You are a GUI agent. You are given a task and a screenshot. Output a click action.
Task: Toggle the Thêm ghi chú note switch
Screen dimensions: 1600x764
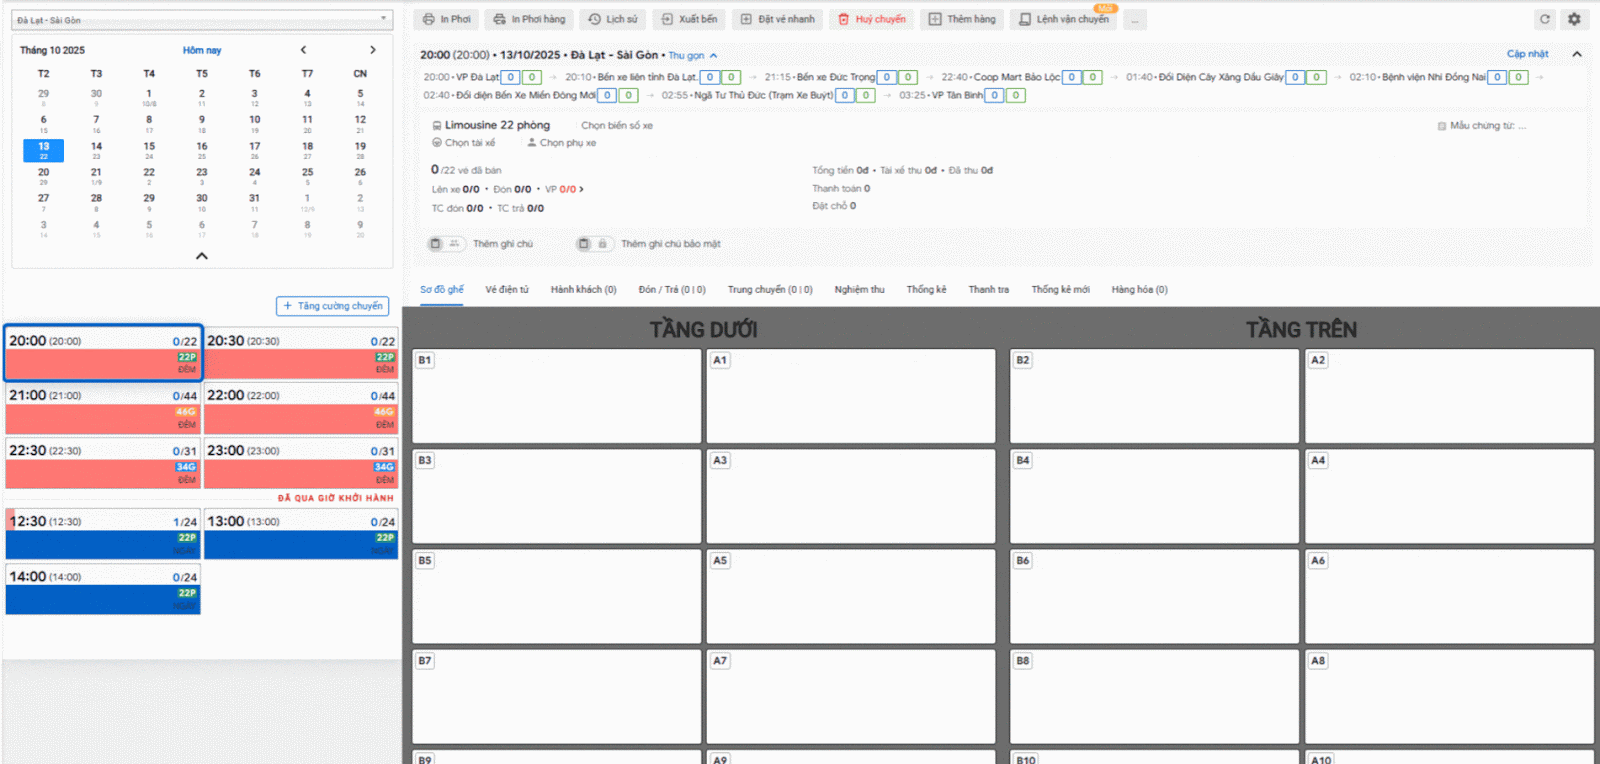(445, 244)
